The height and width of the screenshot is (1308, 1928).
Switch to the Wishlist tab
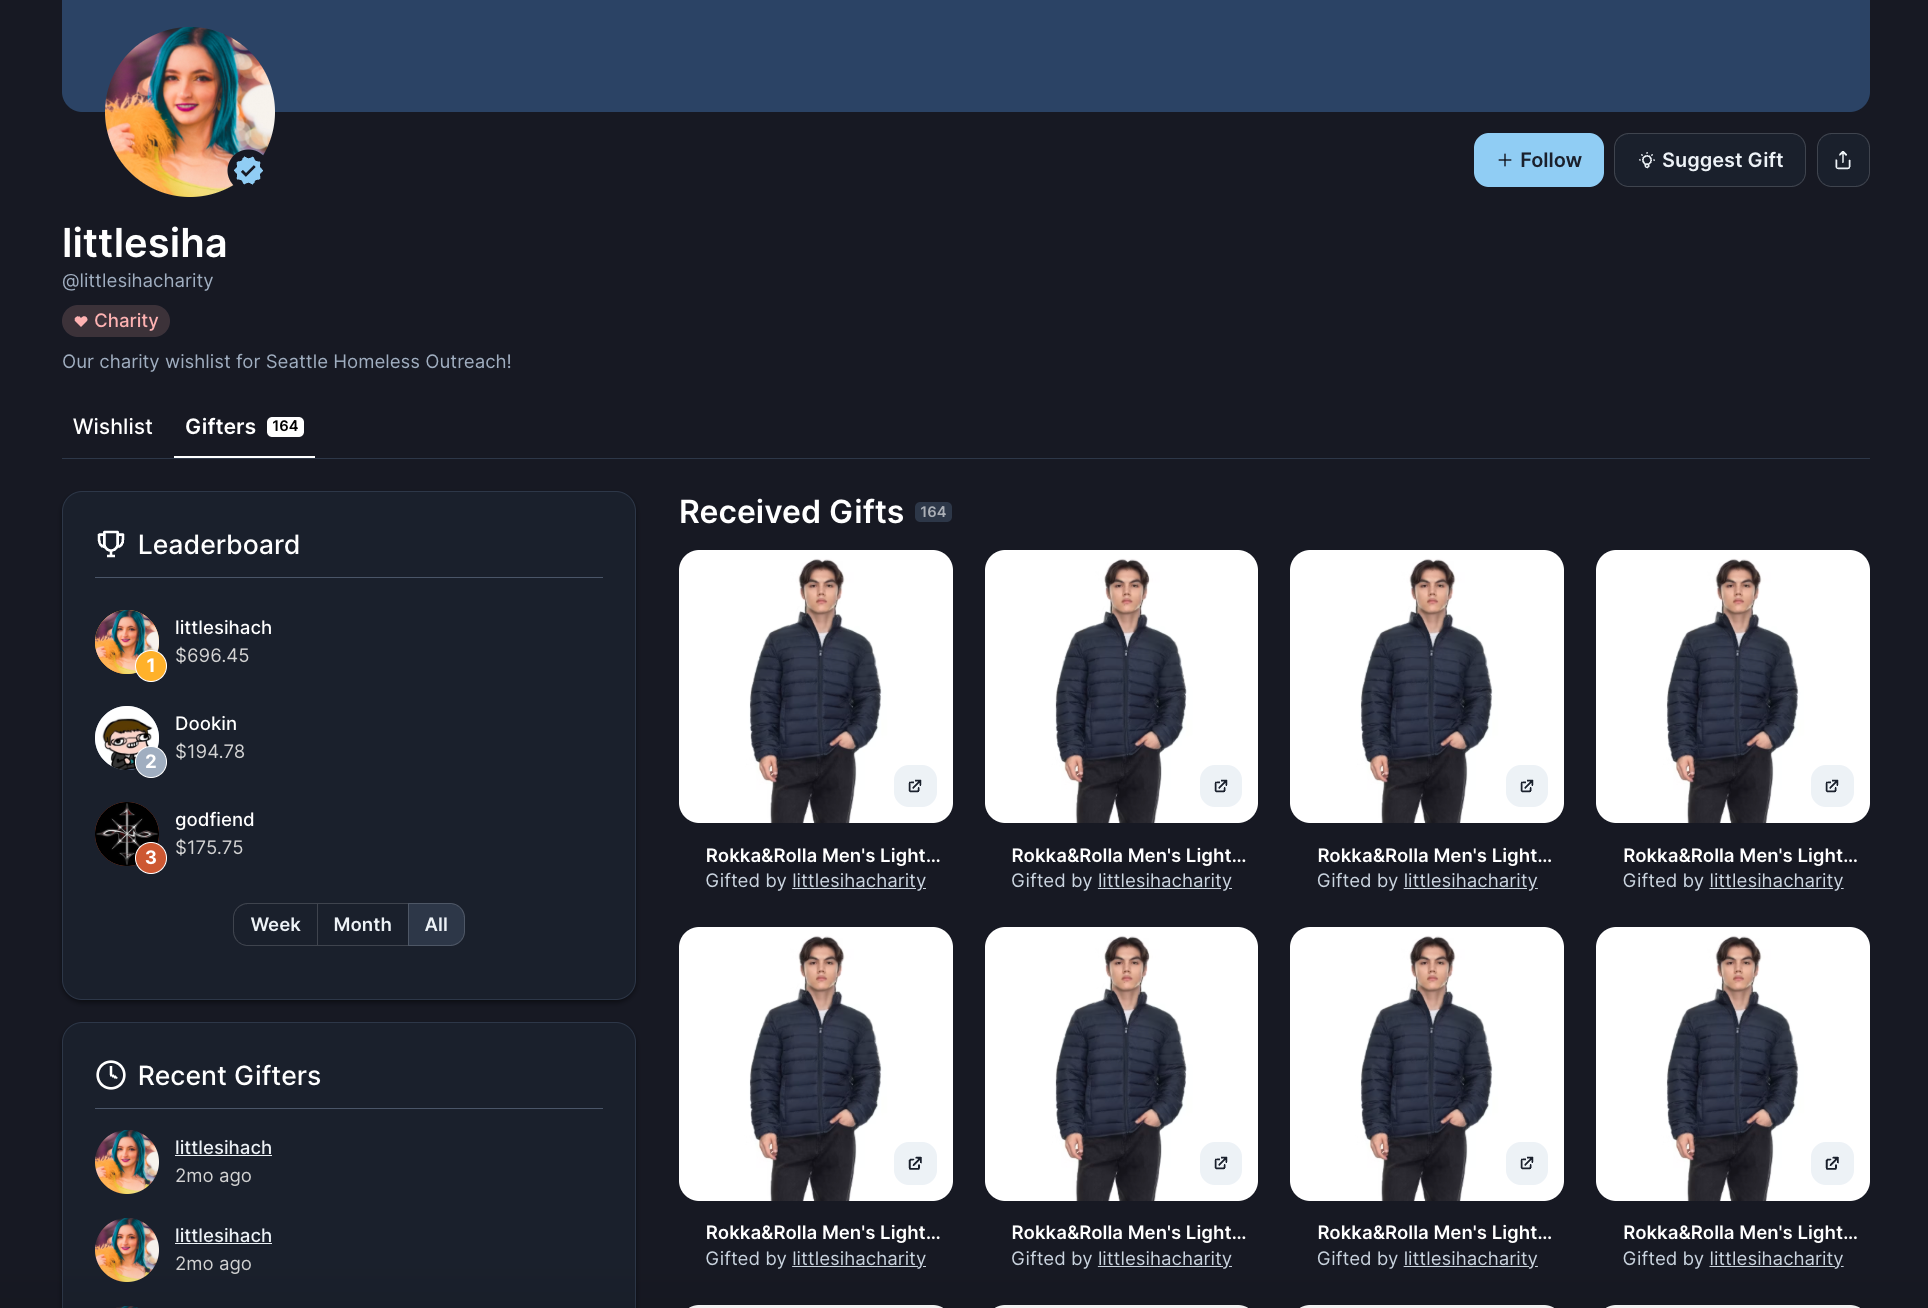coord(113,427)
